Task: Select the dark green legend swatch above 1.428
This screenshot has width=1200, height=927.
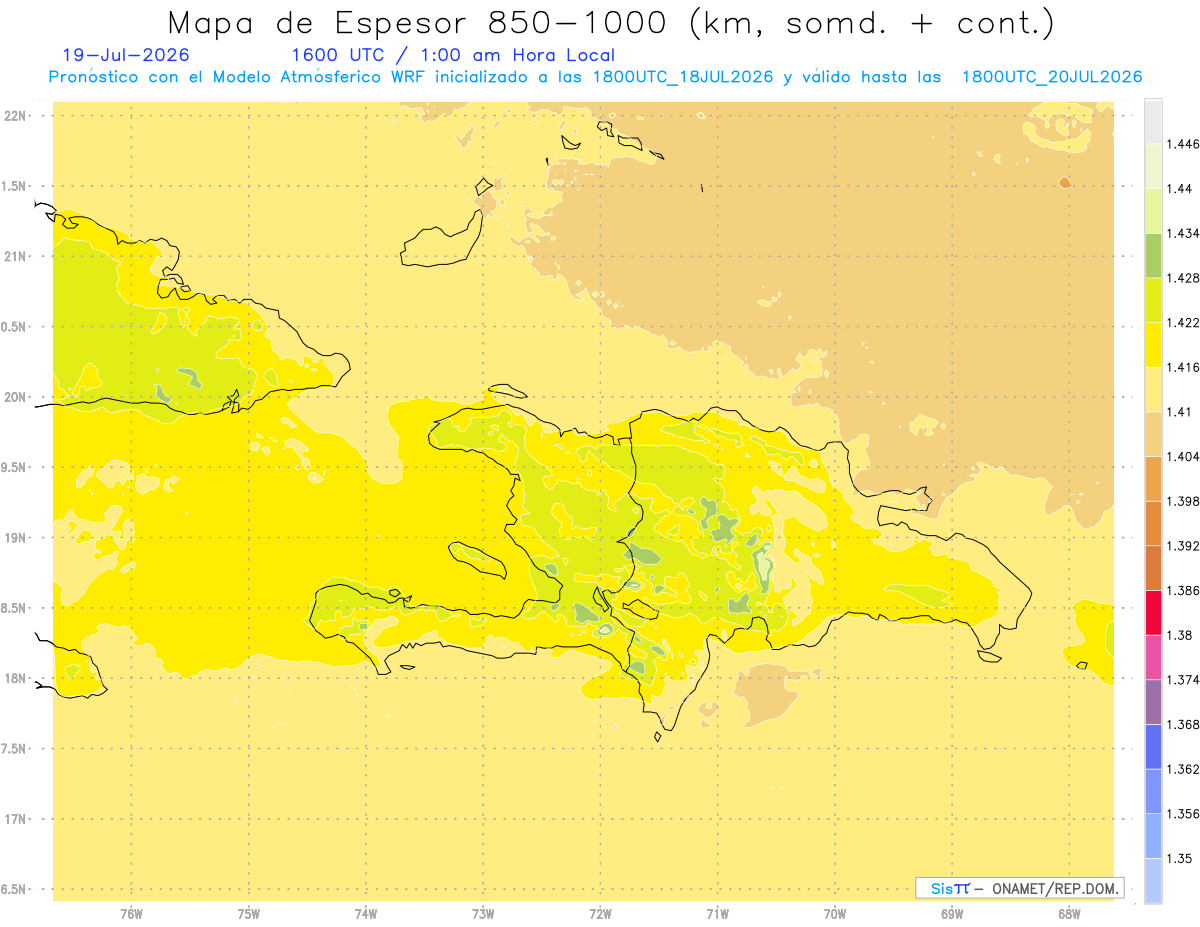Action: click(x=1153, y=256)
